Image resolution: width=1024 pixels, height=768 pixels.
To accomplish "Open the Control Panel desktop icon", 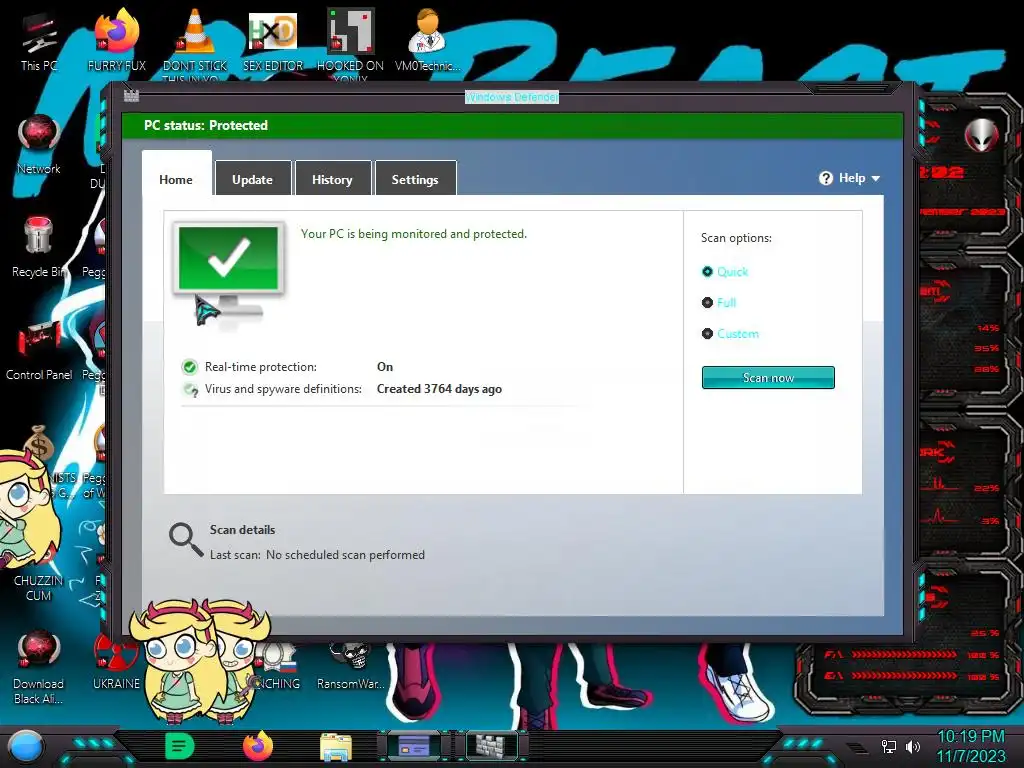I will pos(39,350).
